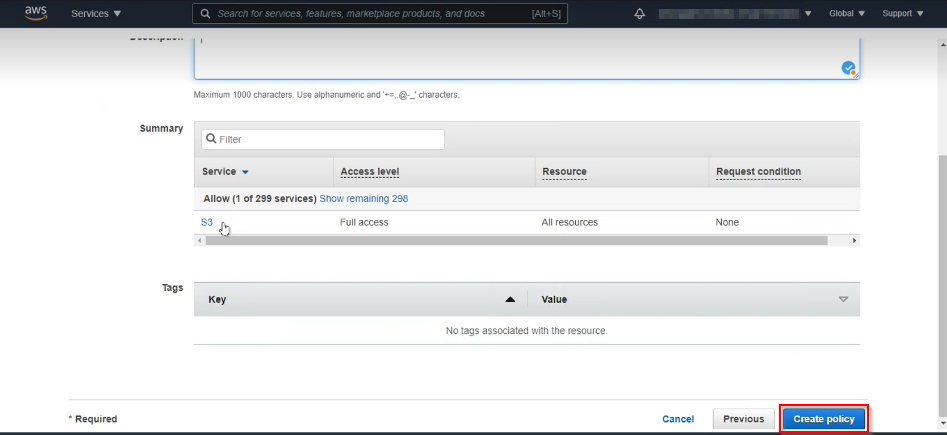The height and width of the screenshot is (435, 947).
Task: Click the Summary Filter input field
Action: (323, 139)
